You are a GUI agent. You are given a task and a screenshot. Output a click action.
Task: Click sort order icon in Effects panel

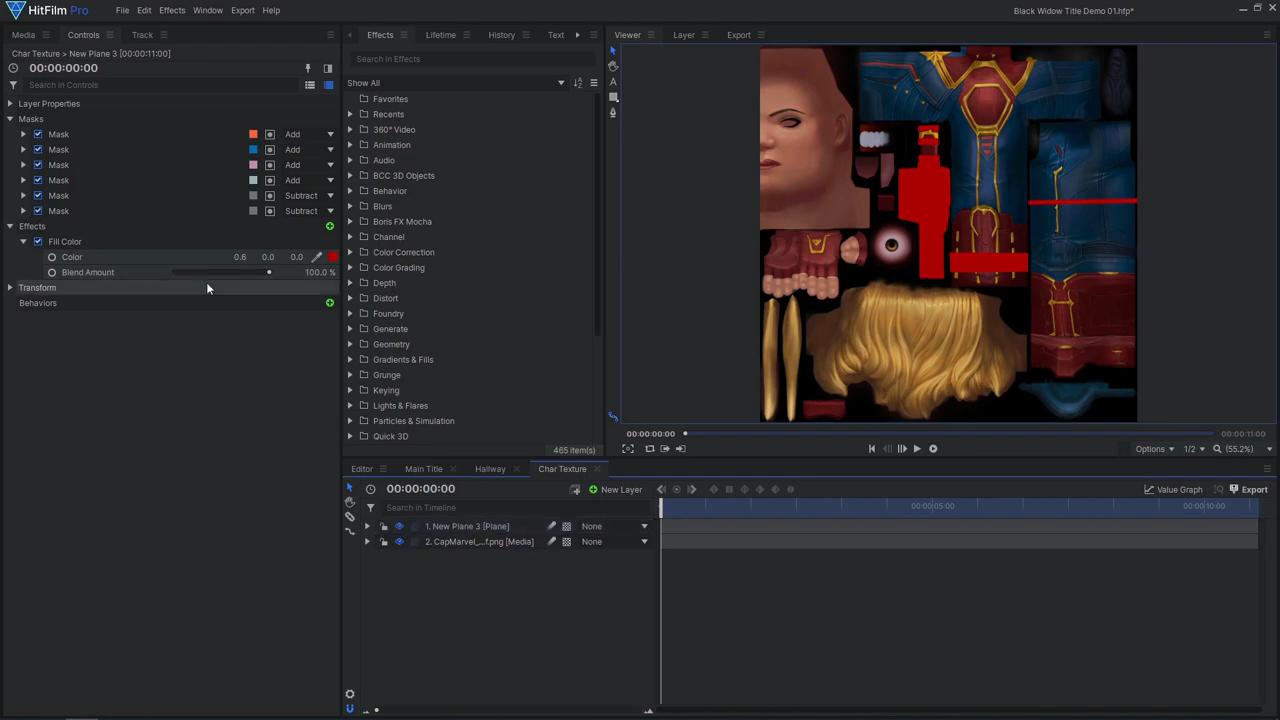578,83
